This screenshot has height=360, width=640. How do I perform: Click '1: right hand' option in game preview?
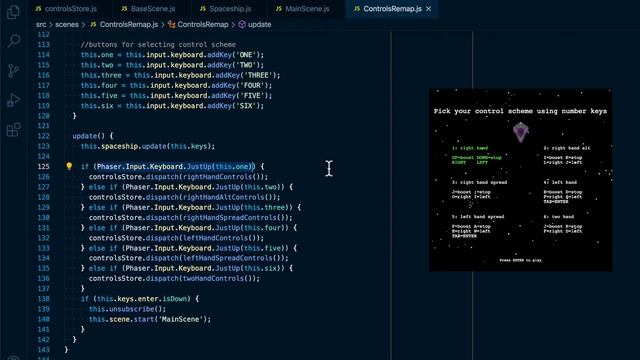(470, 148)
